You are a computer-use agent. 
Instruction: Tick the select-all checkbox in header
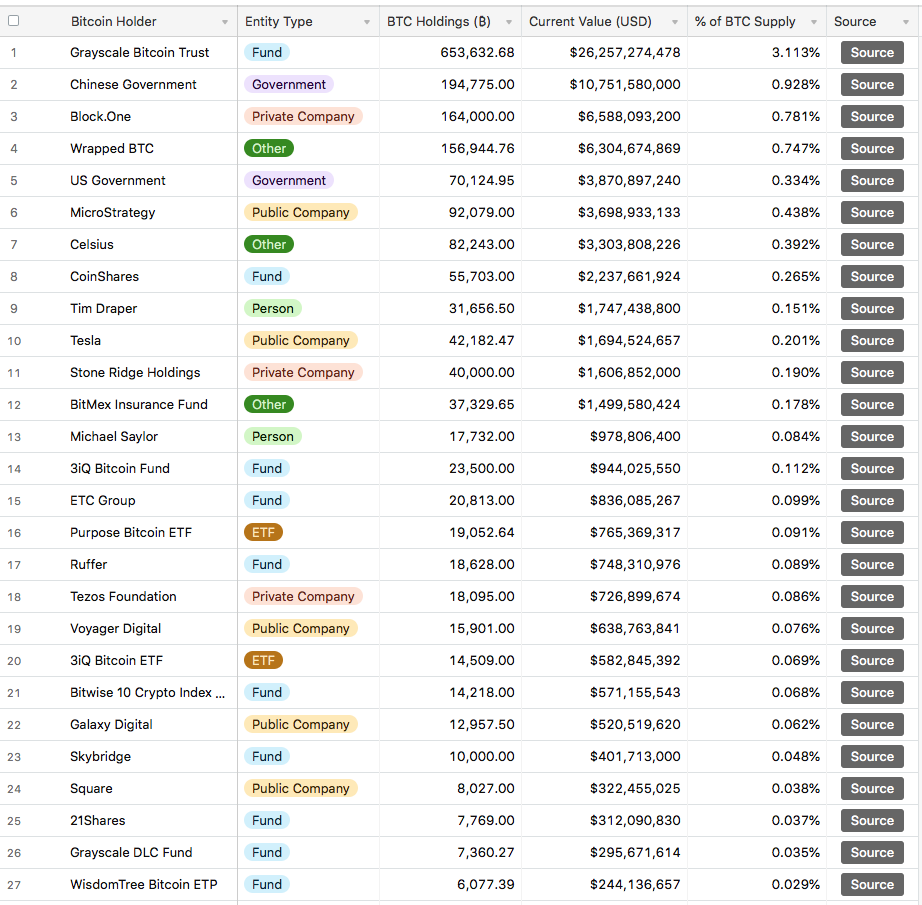click(14, 21)
